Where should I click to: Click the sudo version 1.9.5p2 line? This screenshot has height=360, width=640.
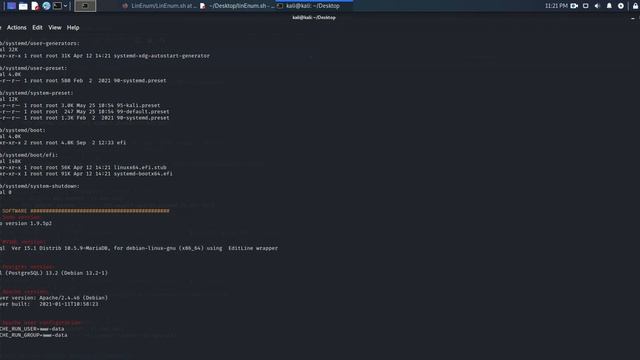pos(26,224)
